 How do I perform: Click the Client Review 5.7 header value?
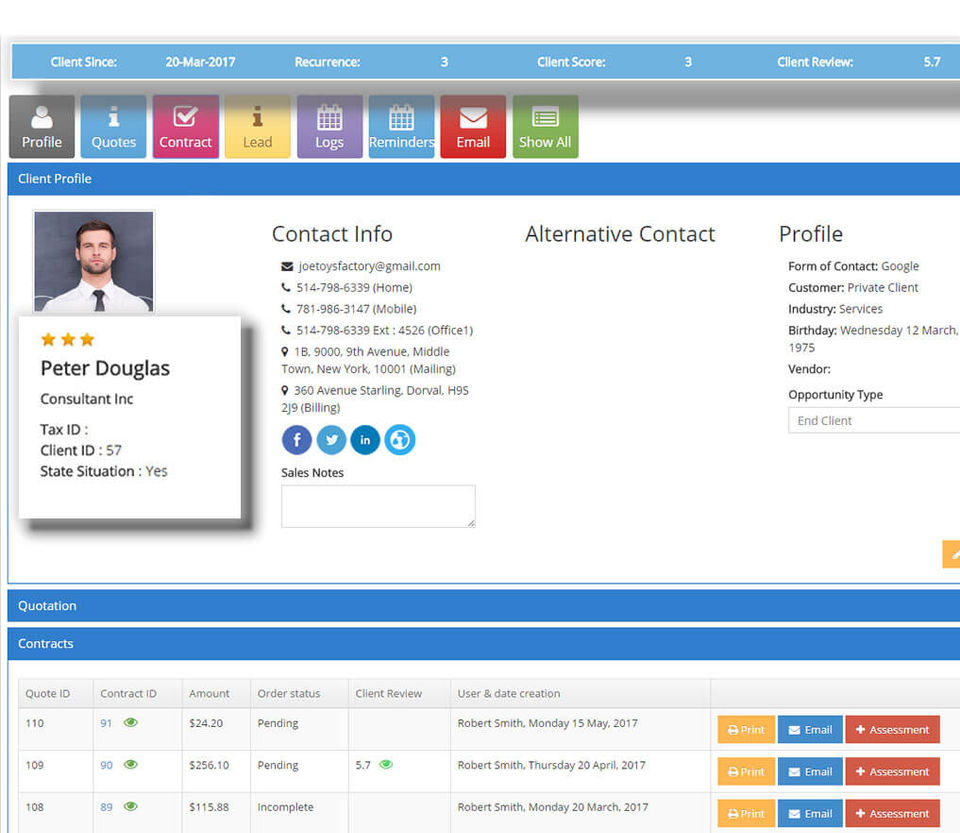[932, 62]
